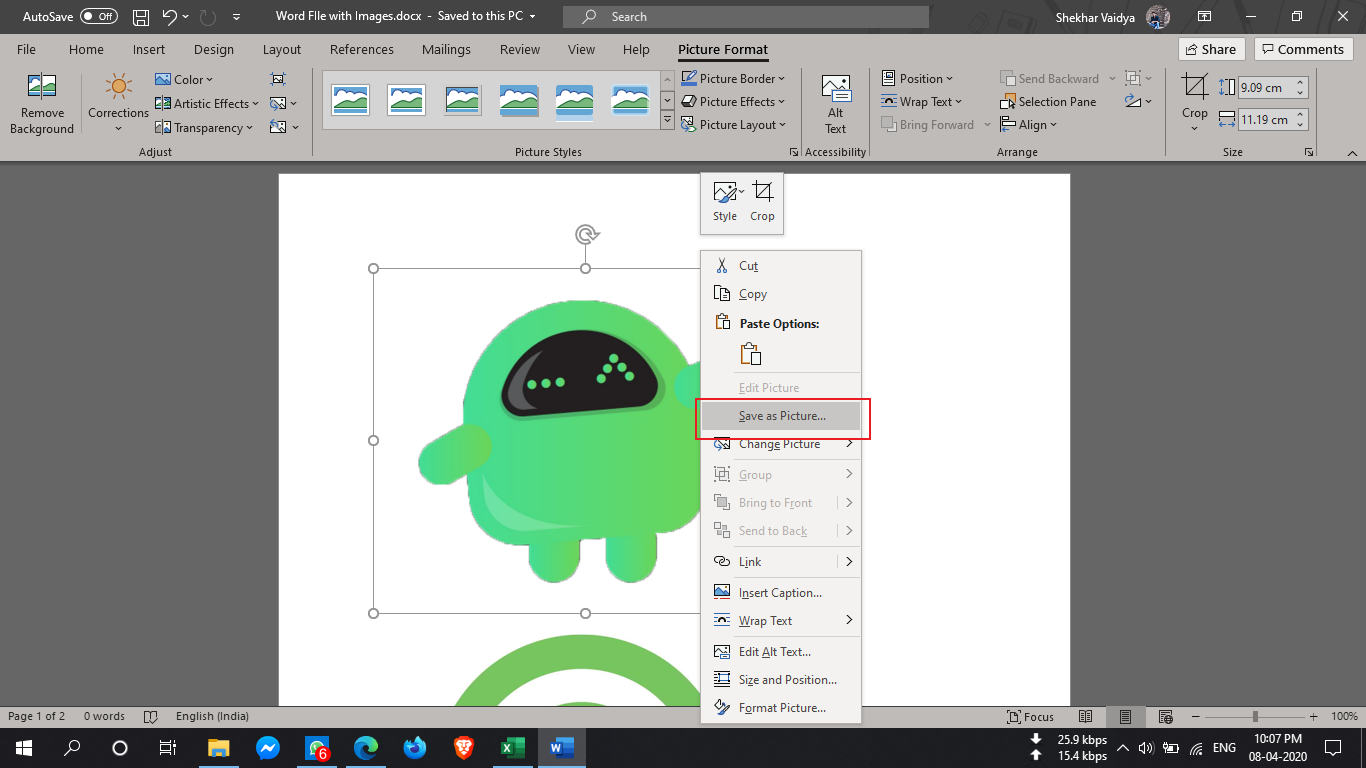Select the last visible picture style thumbnail
1366x768 pixels.
[x=630, y=99]
